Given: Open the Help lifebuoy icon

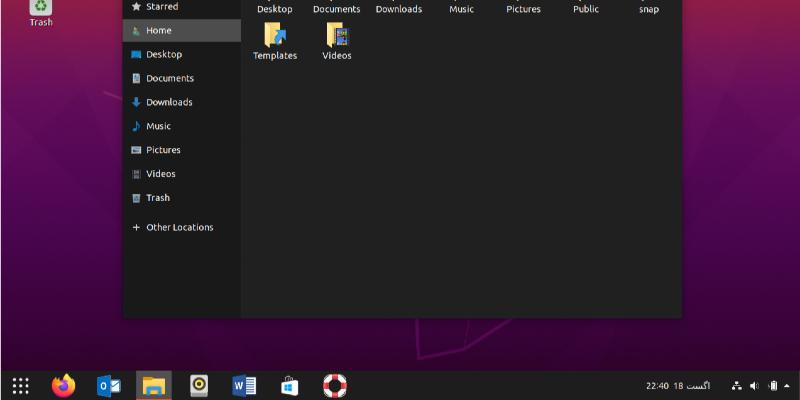Looking at the screenshot, I should [334, 385].
